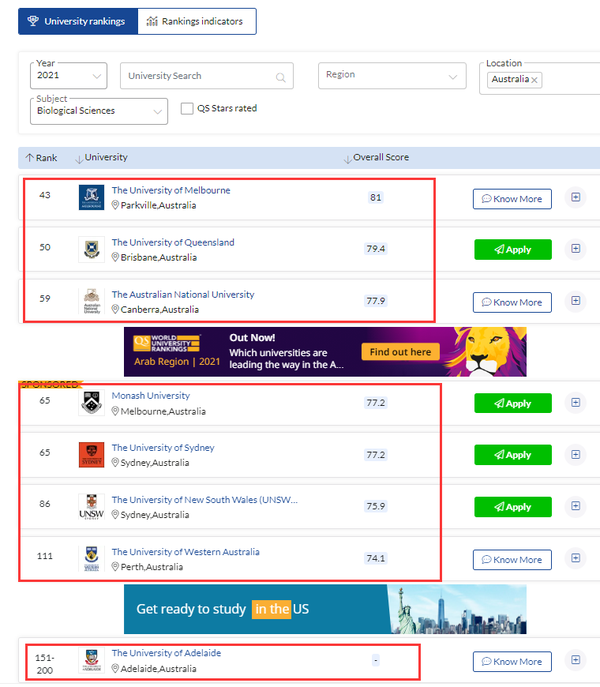Viewport: 600px width, 687px height.
Task: Open The University of Melbourne link
Action: (x=171, y=190)
